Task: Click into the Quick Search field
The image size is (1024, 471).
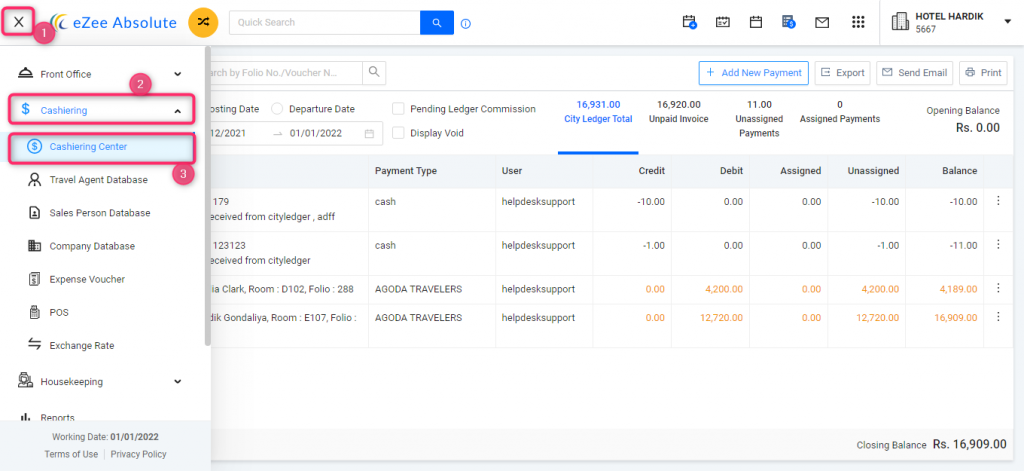Action: (325, 22)
